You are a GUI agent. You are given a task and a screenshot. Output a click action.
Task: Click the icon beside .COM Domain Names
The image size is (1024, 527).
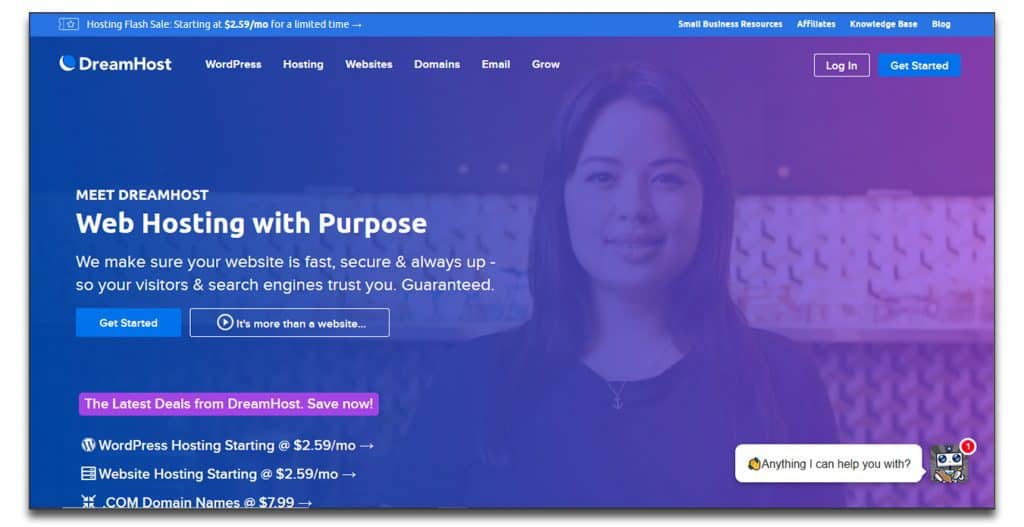coord(89,501)
